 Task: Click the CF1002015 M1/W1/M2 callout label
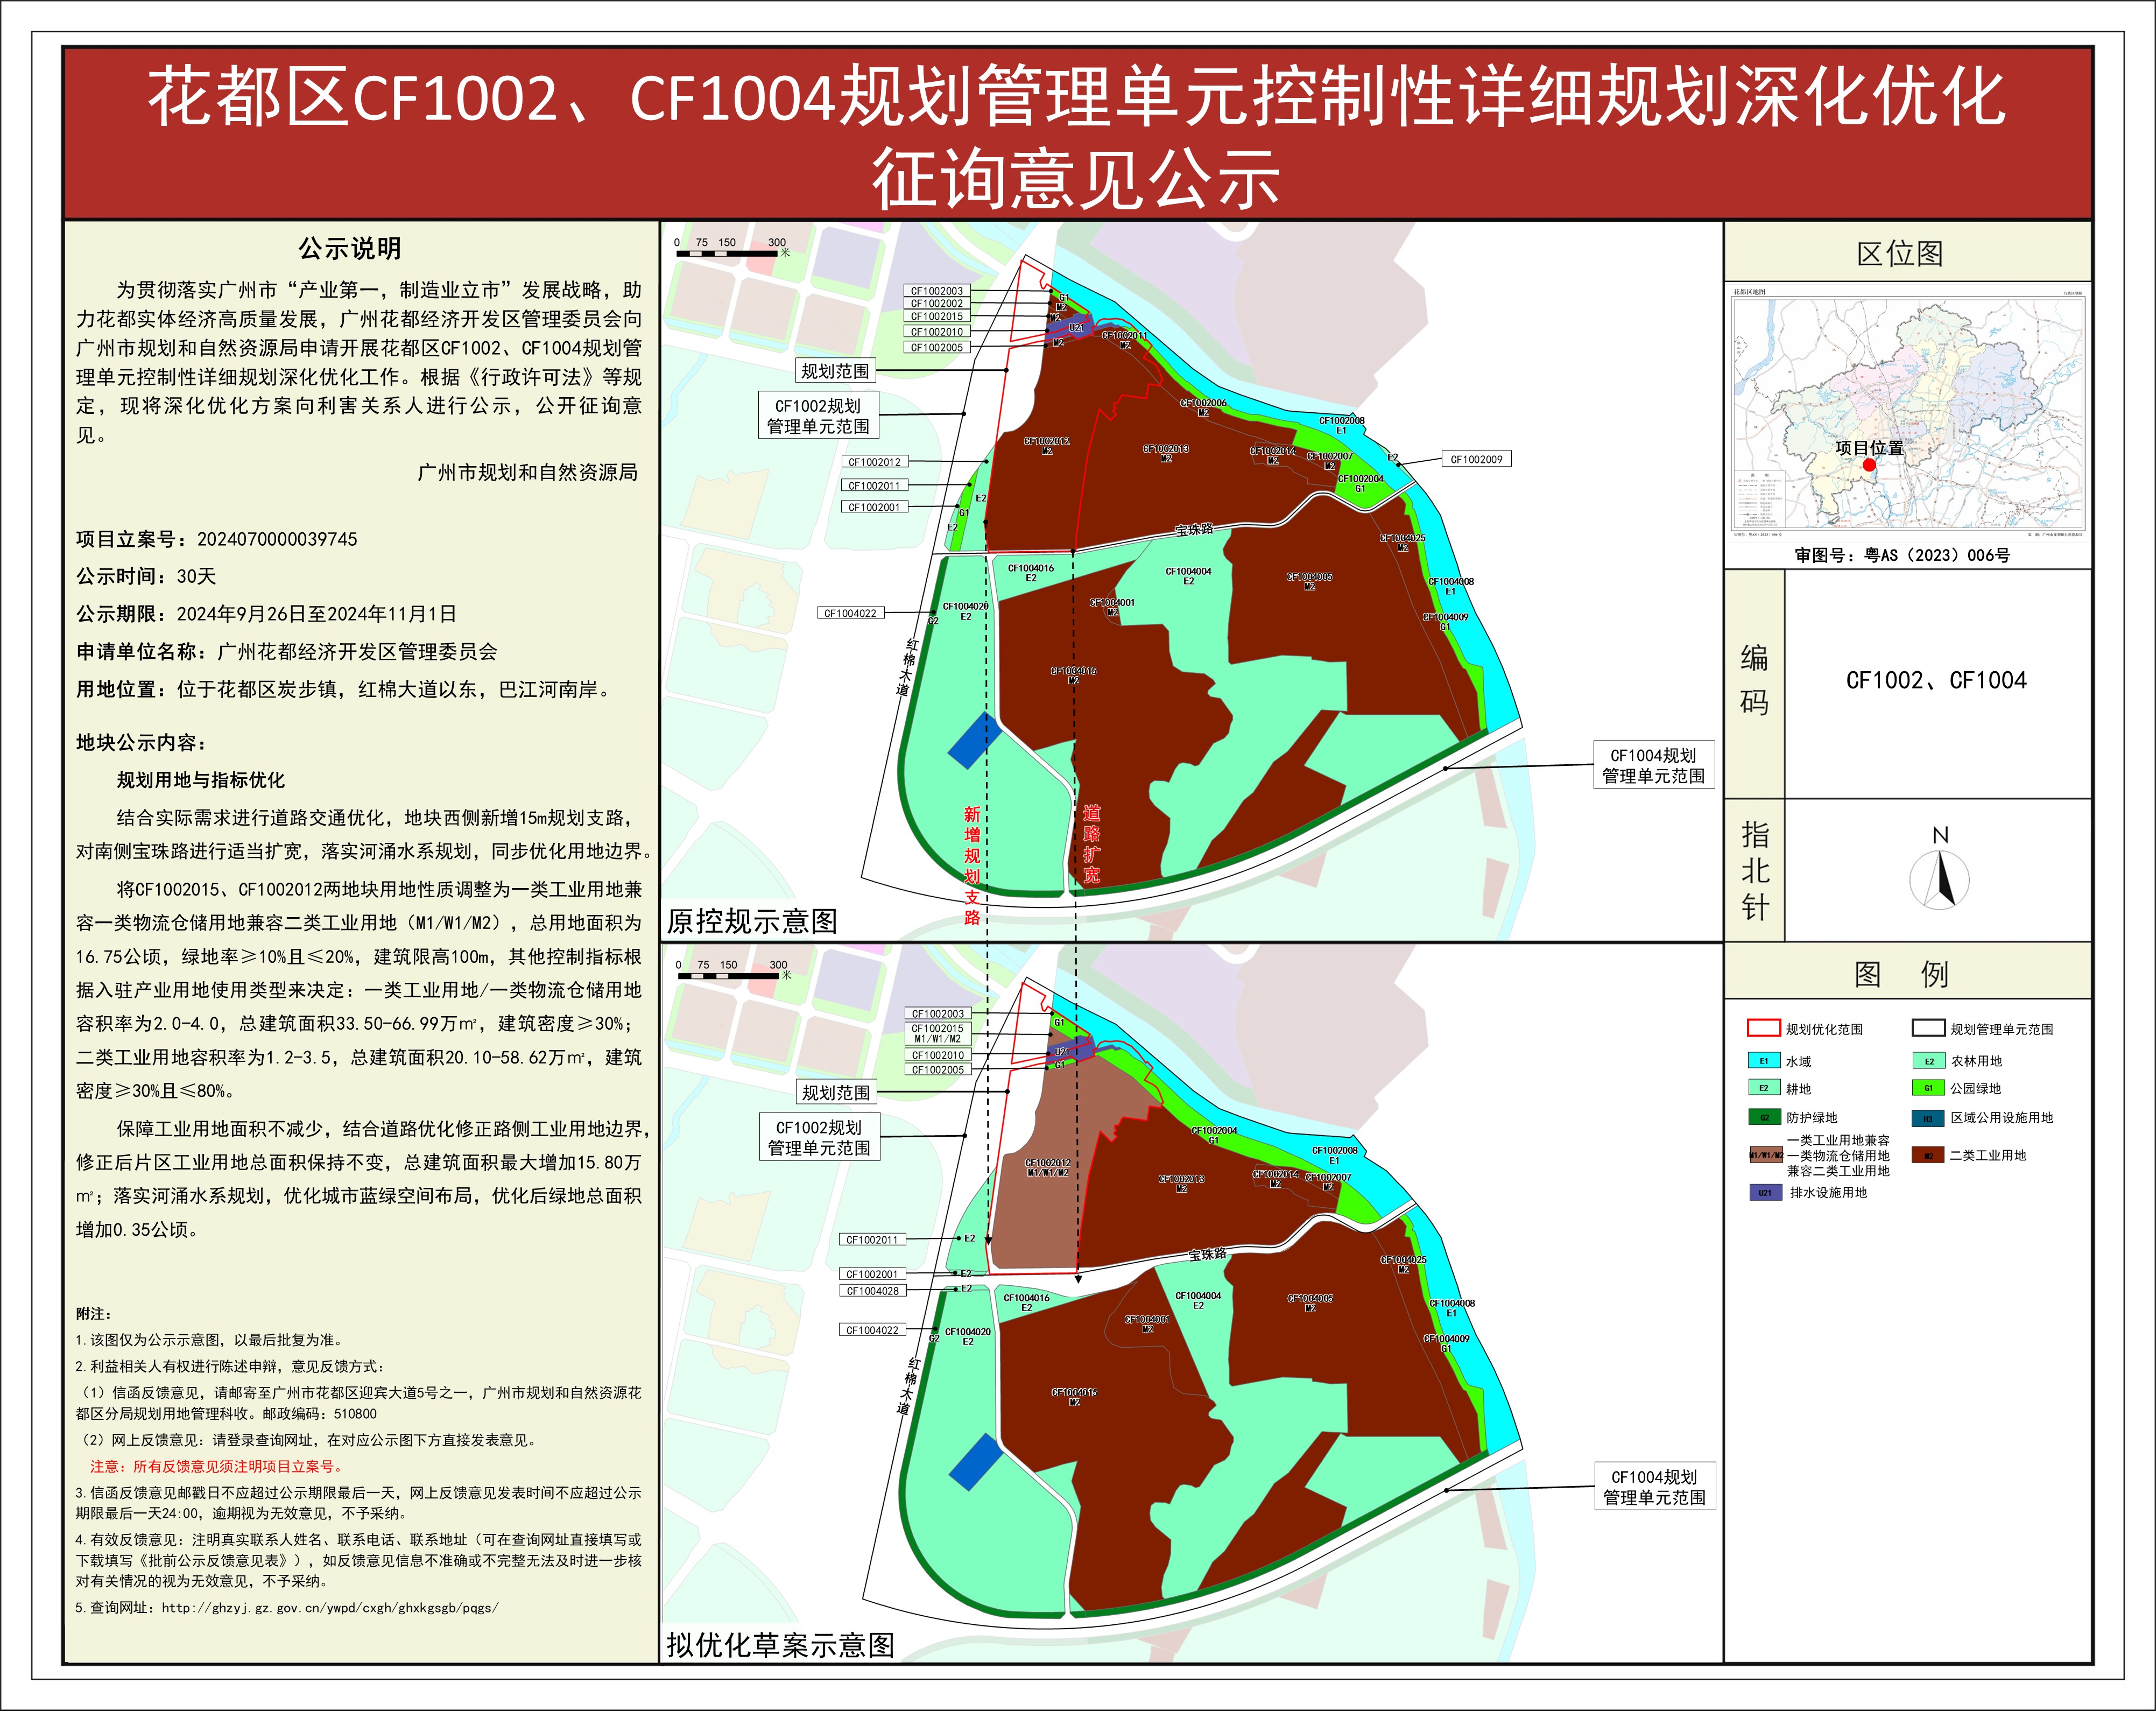937,1033
